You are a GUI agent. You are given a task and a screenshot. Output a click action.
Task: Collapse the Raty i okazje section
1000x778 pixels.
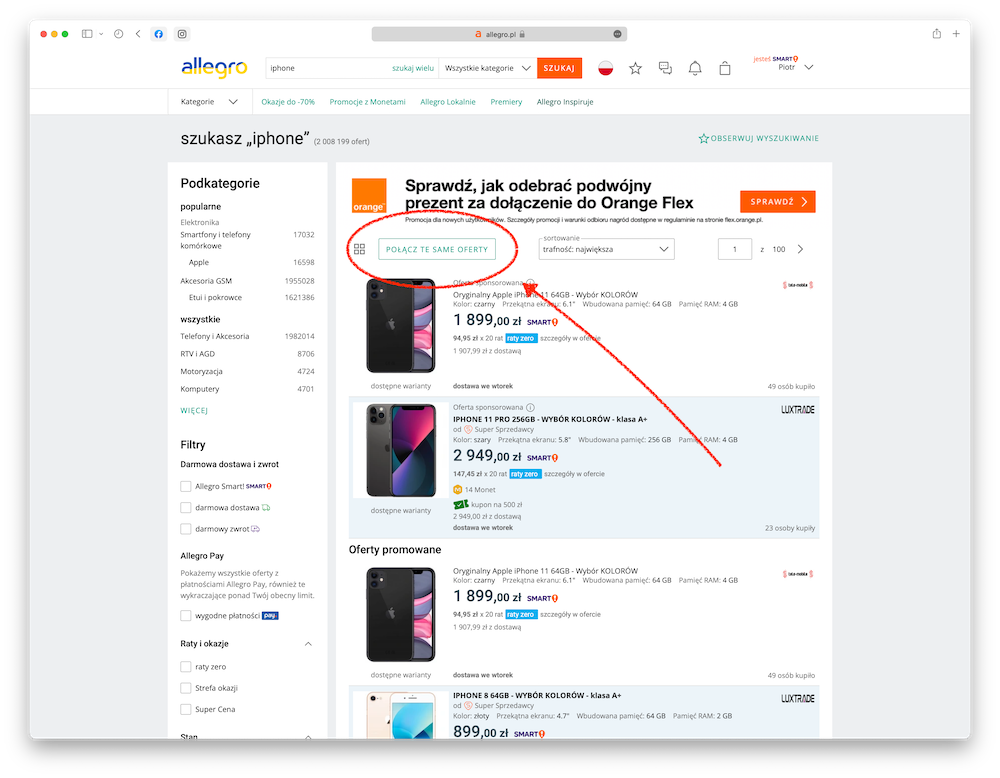tap(308, 644)
